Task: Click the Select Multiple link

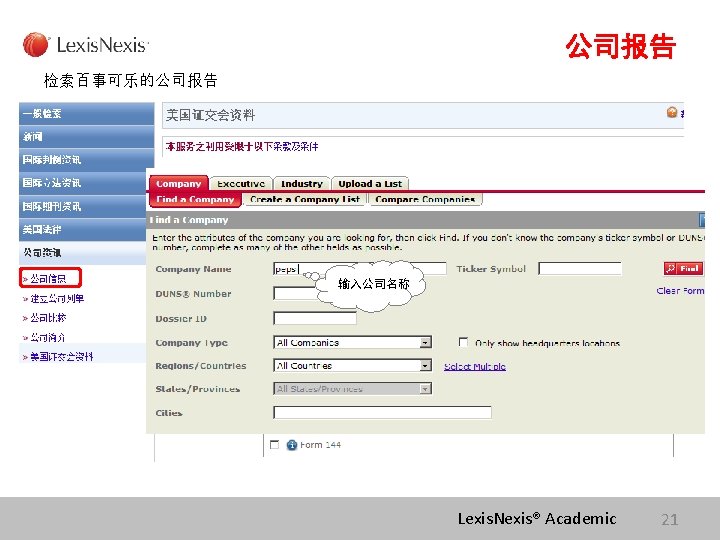Action: pos(475,366)
